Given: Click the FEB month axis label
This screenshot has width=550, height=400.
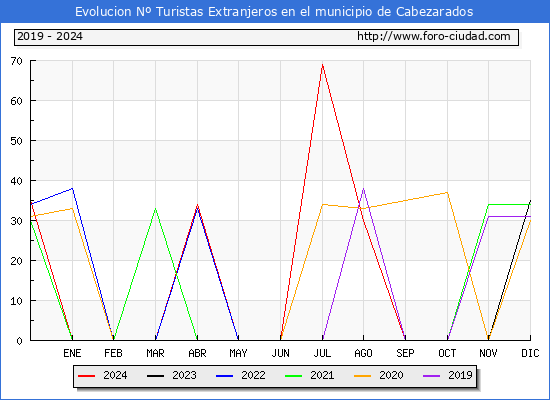Looking at the screenshot, I should coord(113,353).
